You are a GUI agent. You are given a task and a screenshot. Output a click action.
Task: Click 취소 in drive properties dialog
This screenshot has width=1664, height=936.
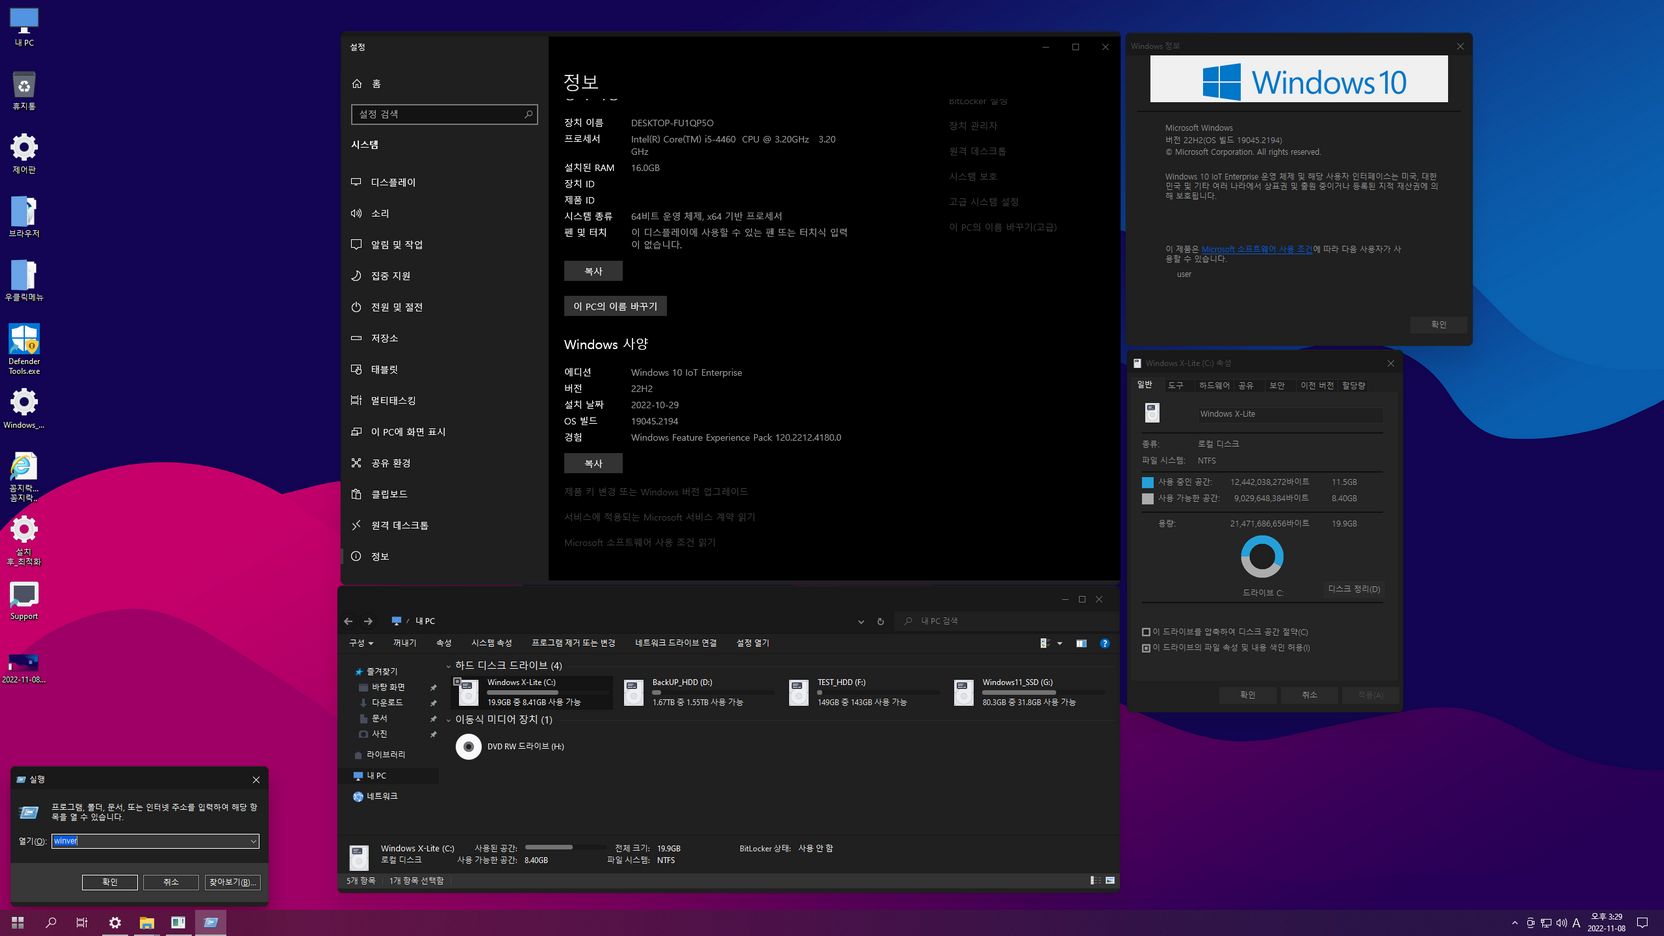[1309, 695]
